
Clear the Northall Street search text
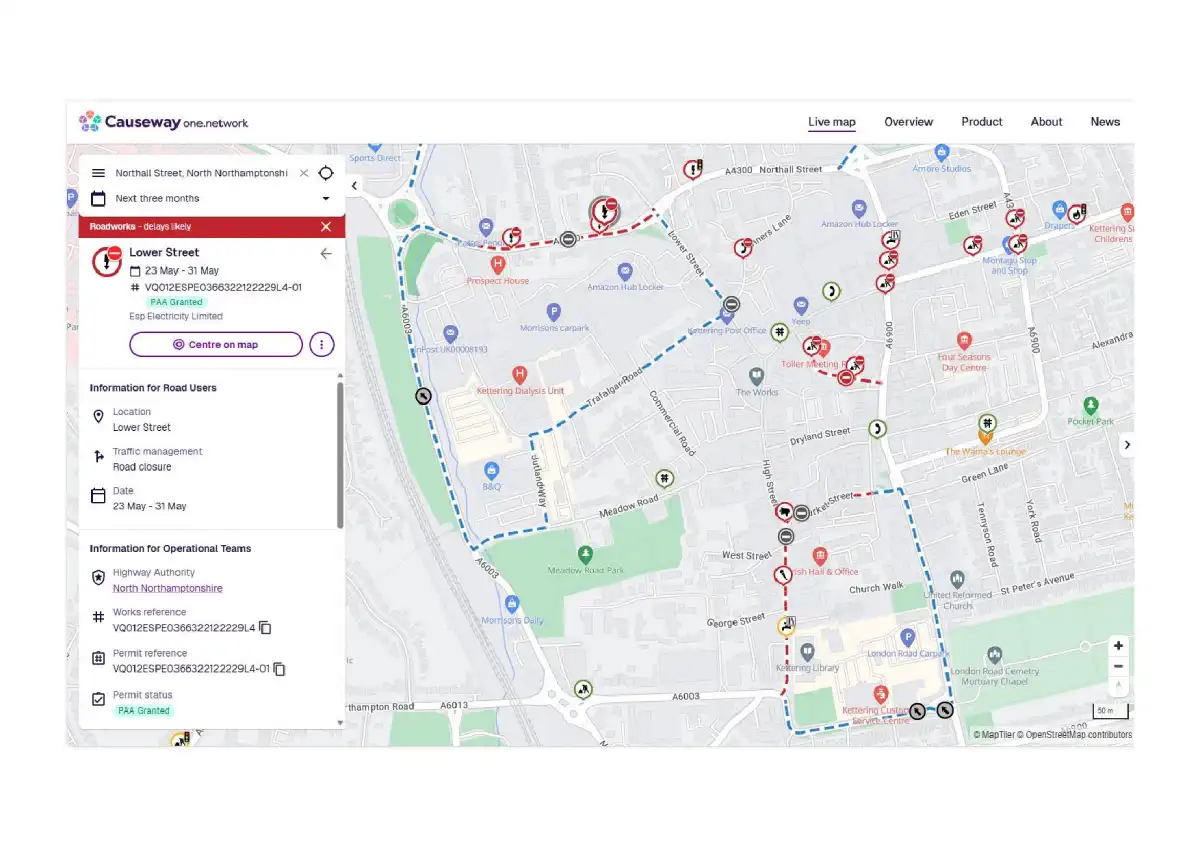(303, 172)
